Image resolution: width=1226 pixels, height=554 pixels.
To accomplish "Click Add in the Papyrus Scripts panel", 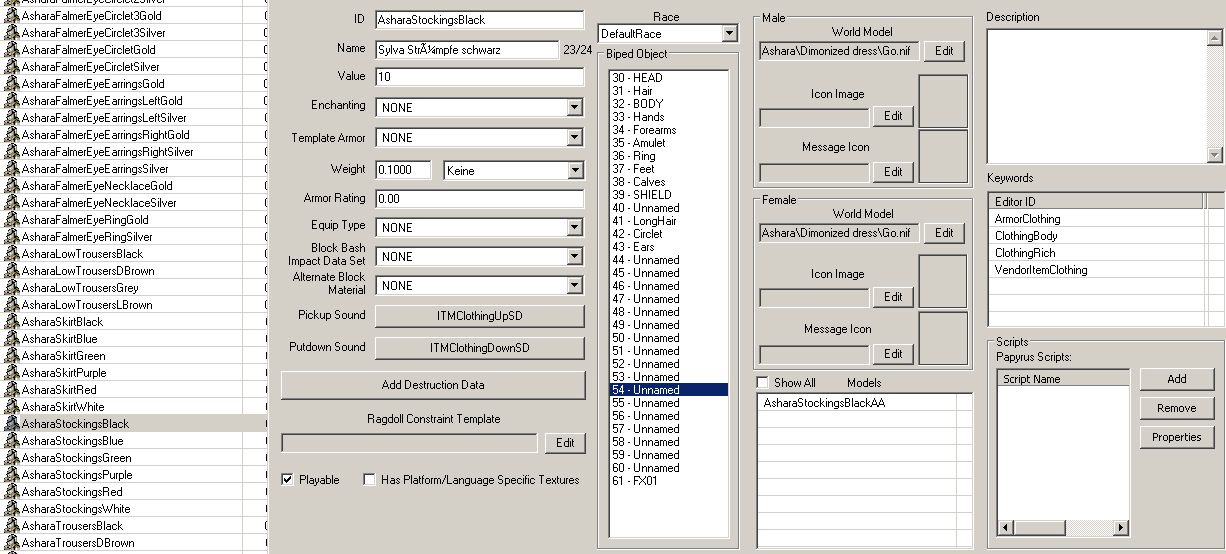I will click(1176, 379).
